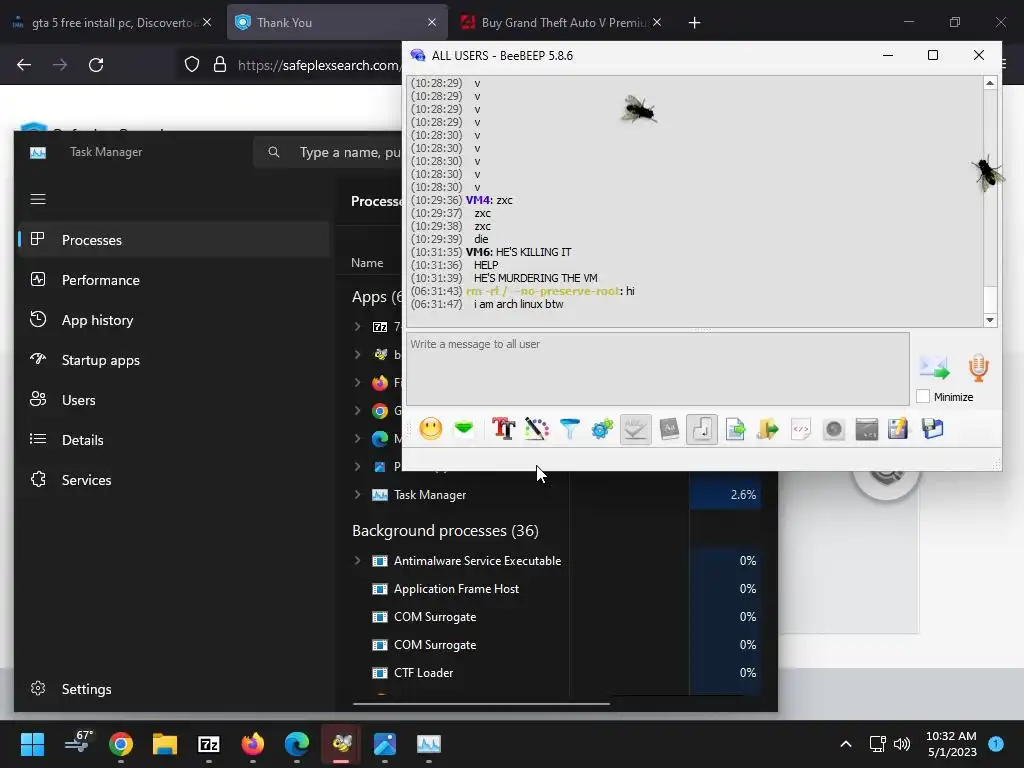
Task: Open the clock showing 10:32 AM
Action: pos(952,744)
